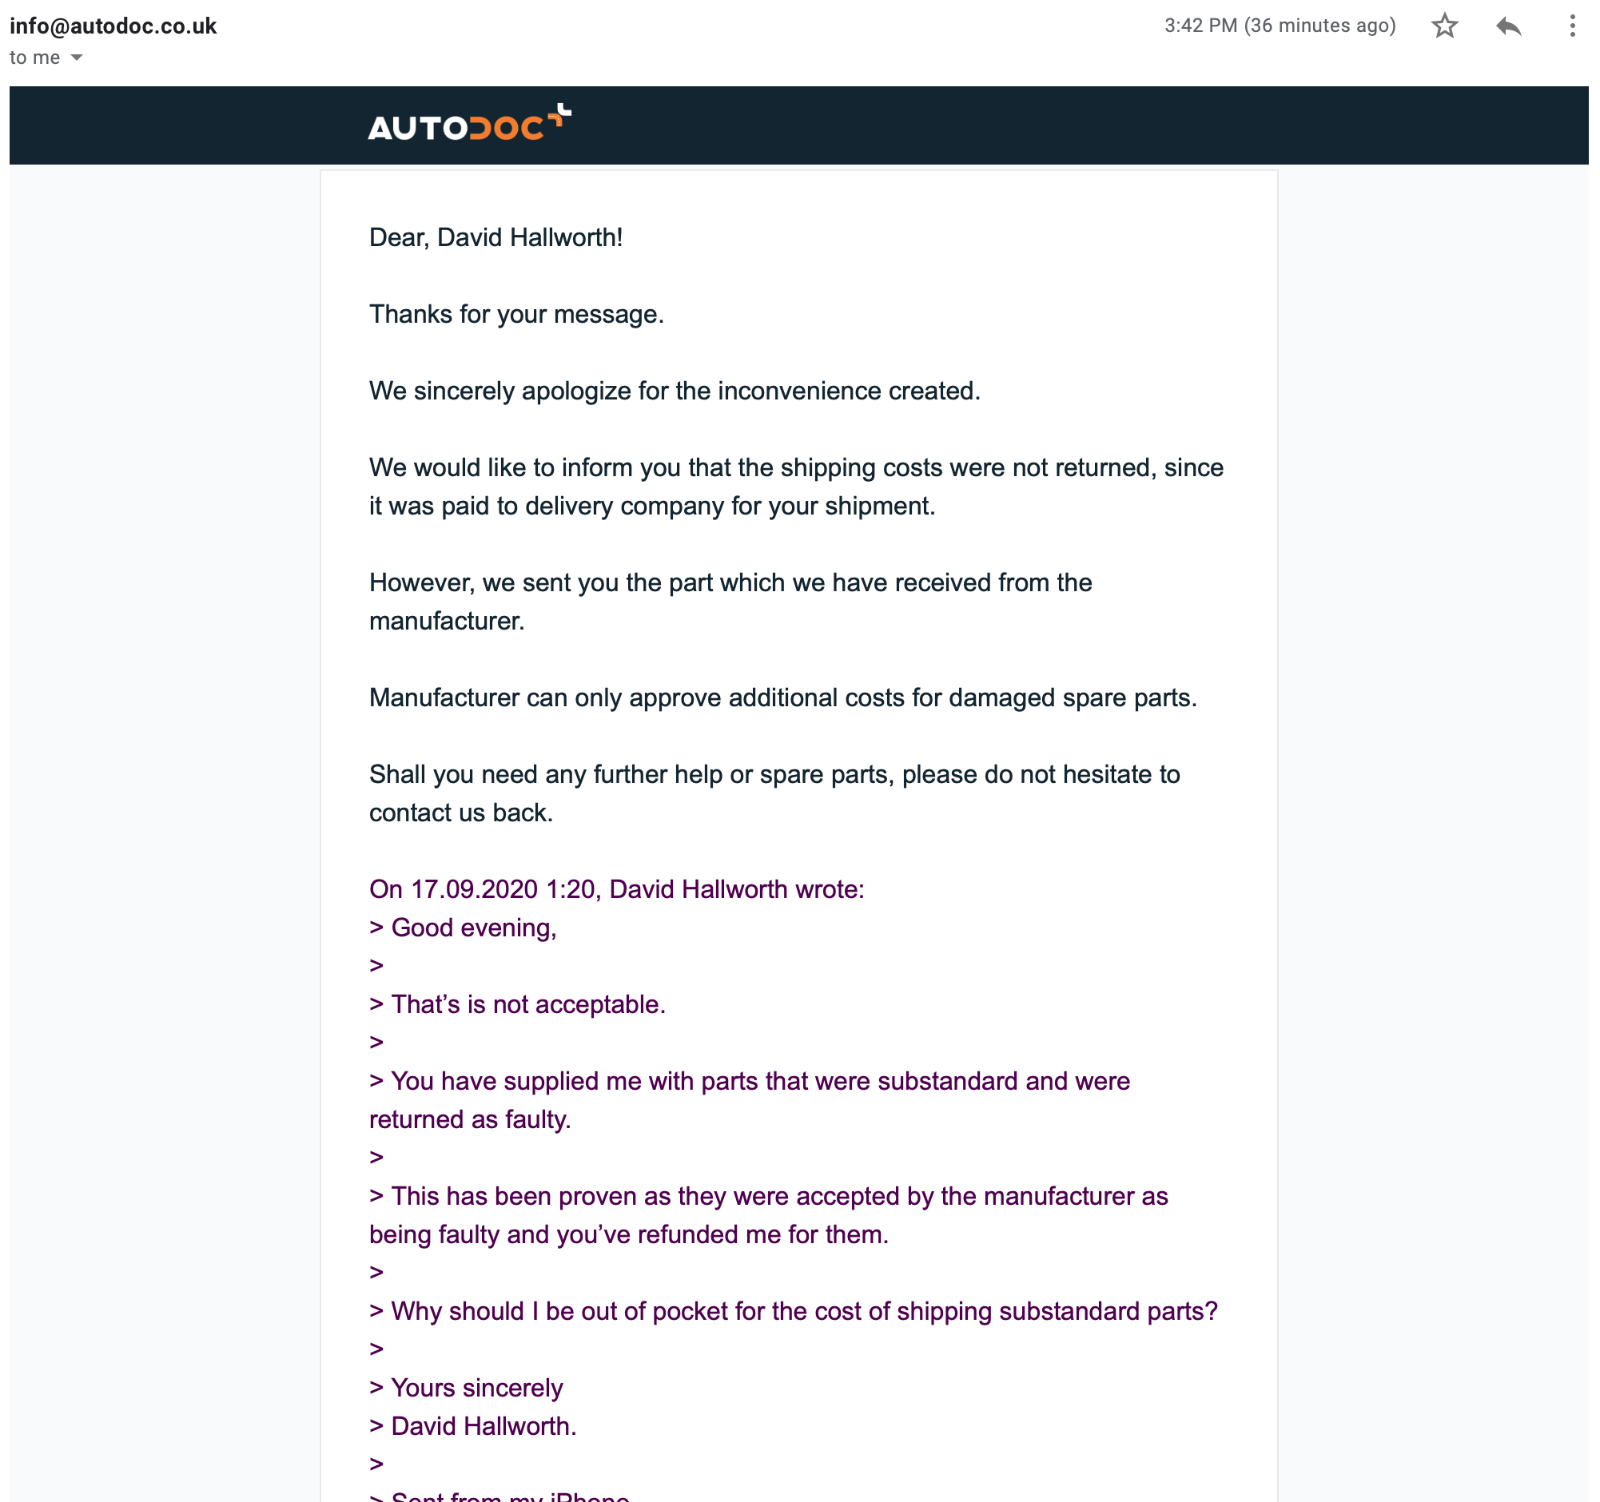1600x1502 pixels.
Task: Click the "Dear, David Hallworth!" greeting
Action: pos(496,238)
